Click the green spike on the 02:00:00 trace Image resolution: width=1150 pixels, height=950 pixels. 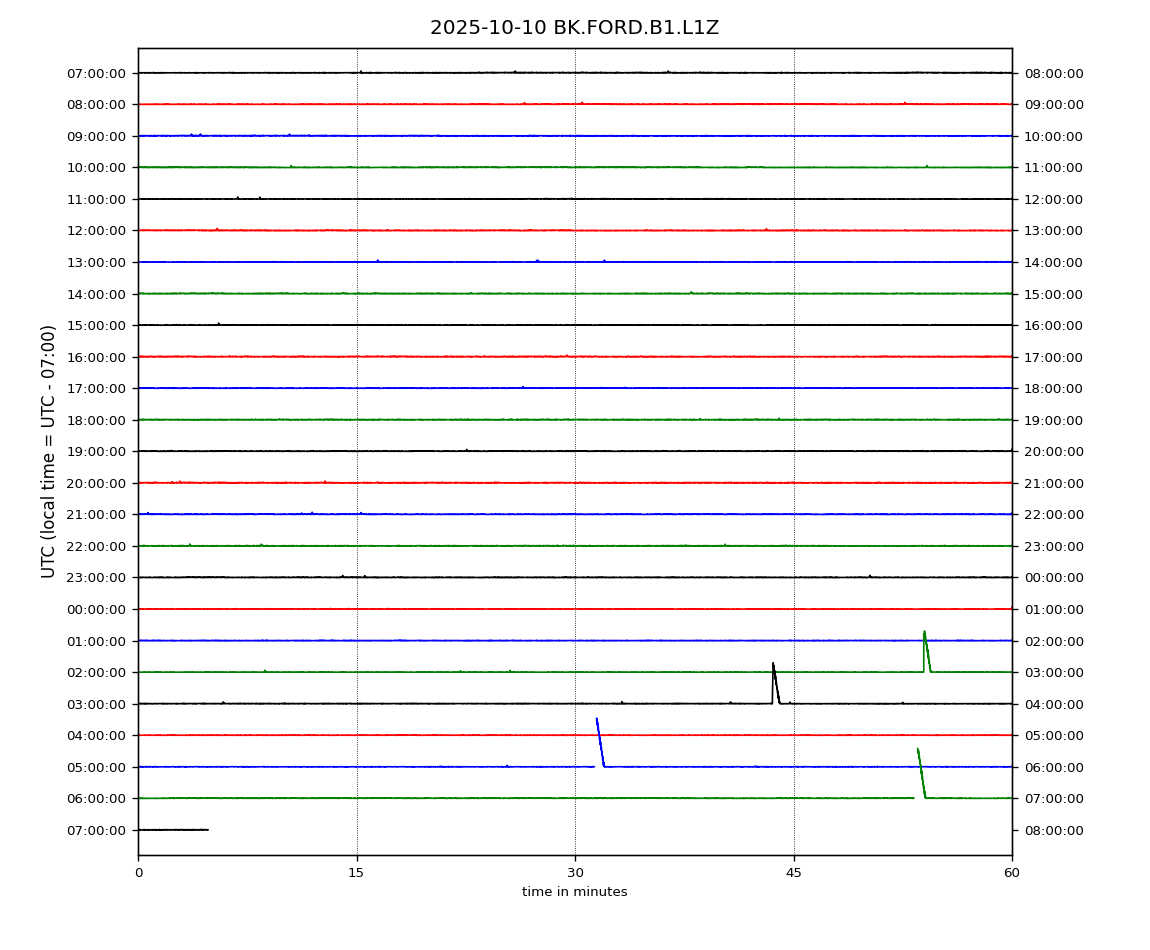[926, 650]
